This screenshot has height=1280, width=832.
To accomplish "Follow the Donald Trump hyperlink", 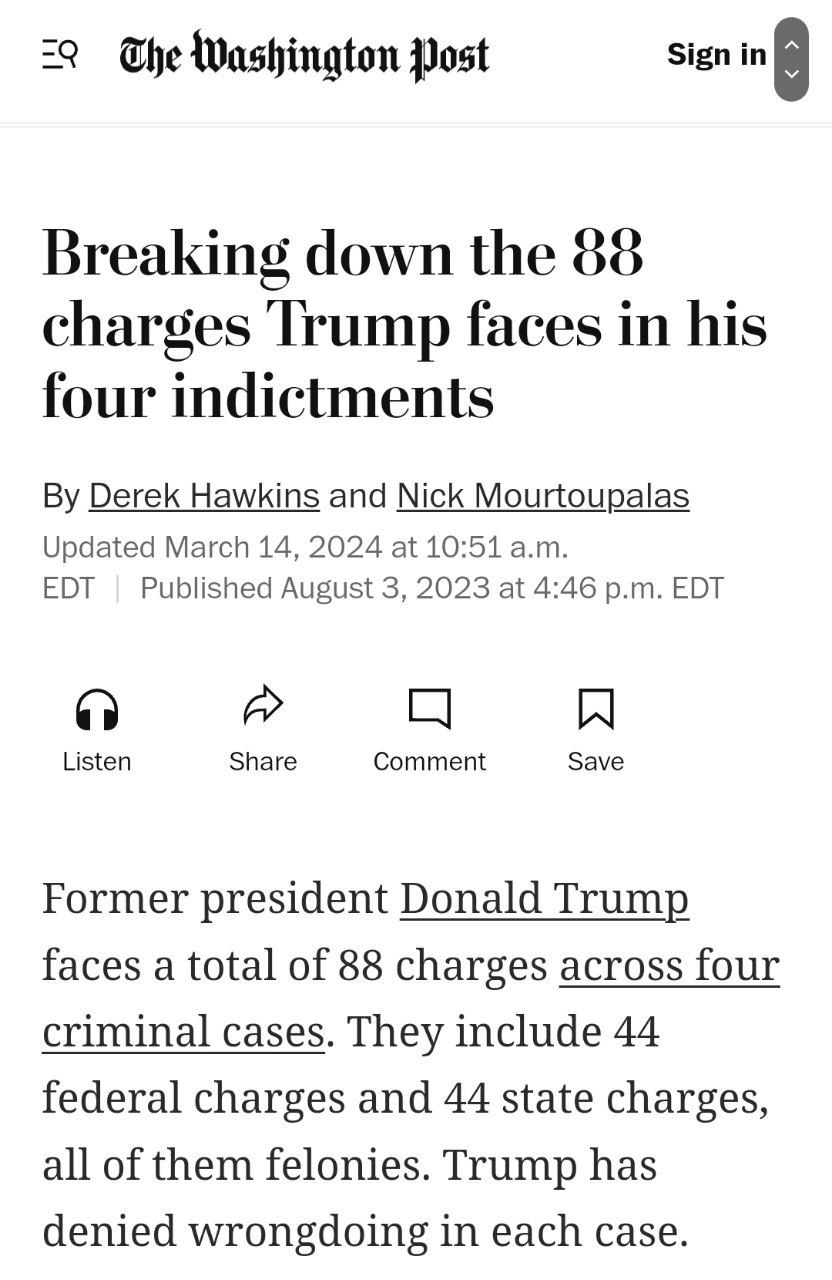I will 544,898.
